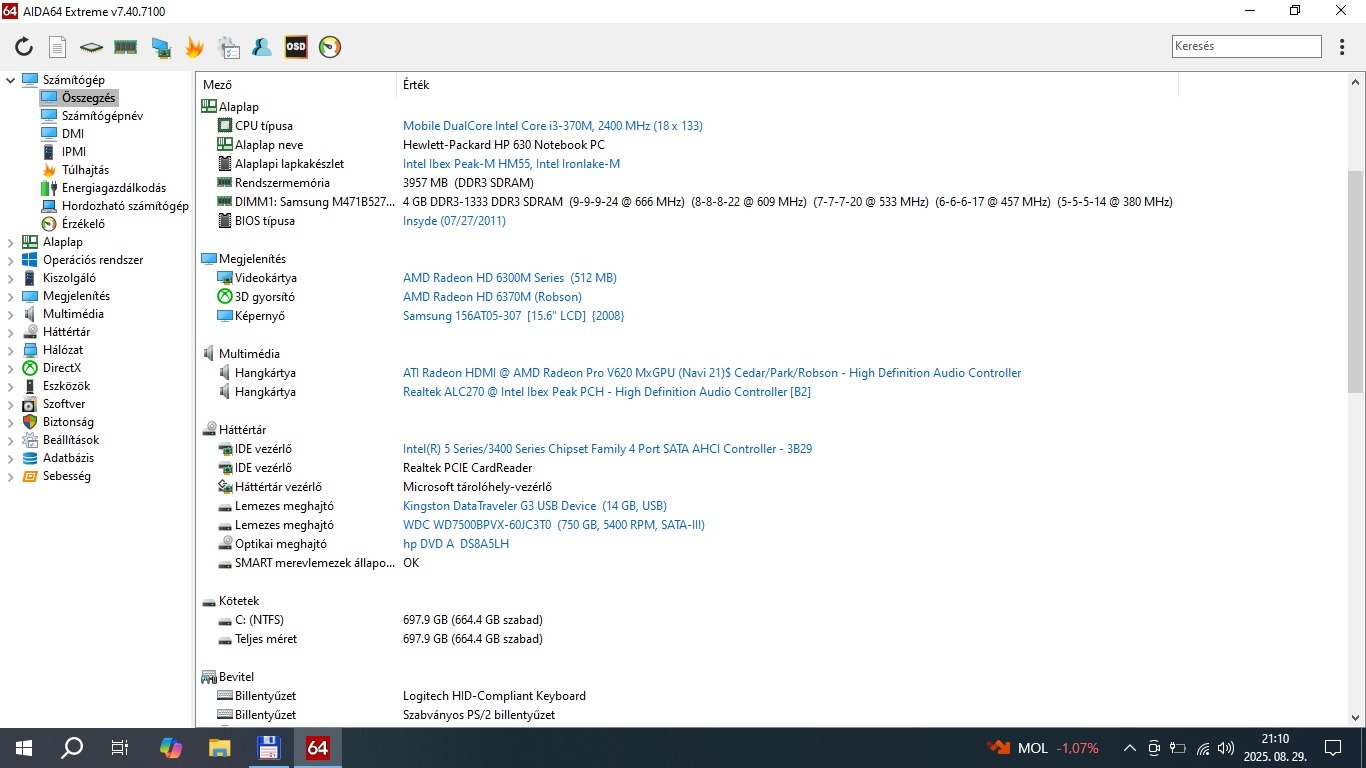The width and height of the screenshot is (1366, 768).
Task: Expand the Hálózat tree node
Action: point(11,350)
